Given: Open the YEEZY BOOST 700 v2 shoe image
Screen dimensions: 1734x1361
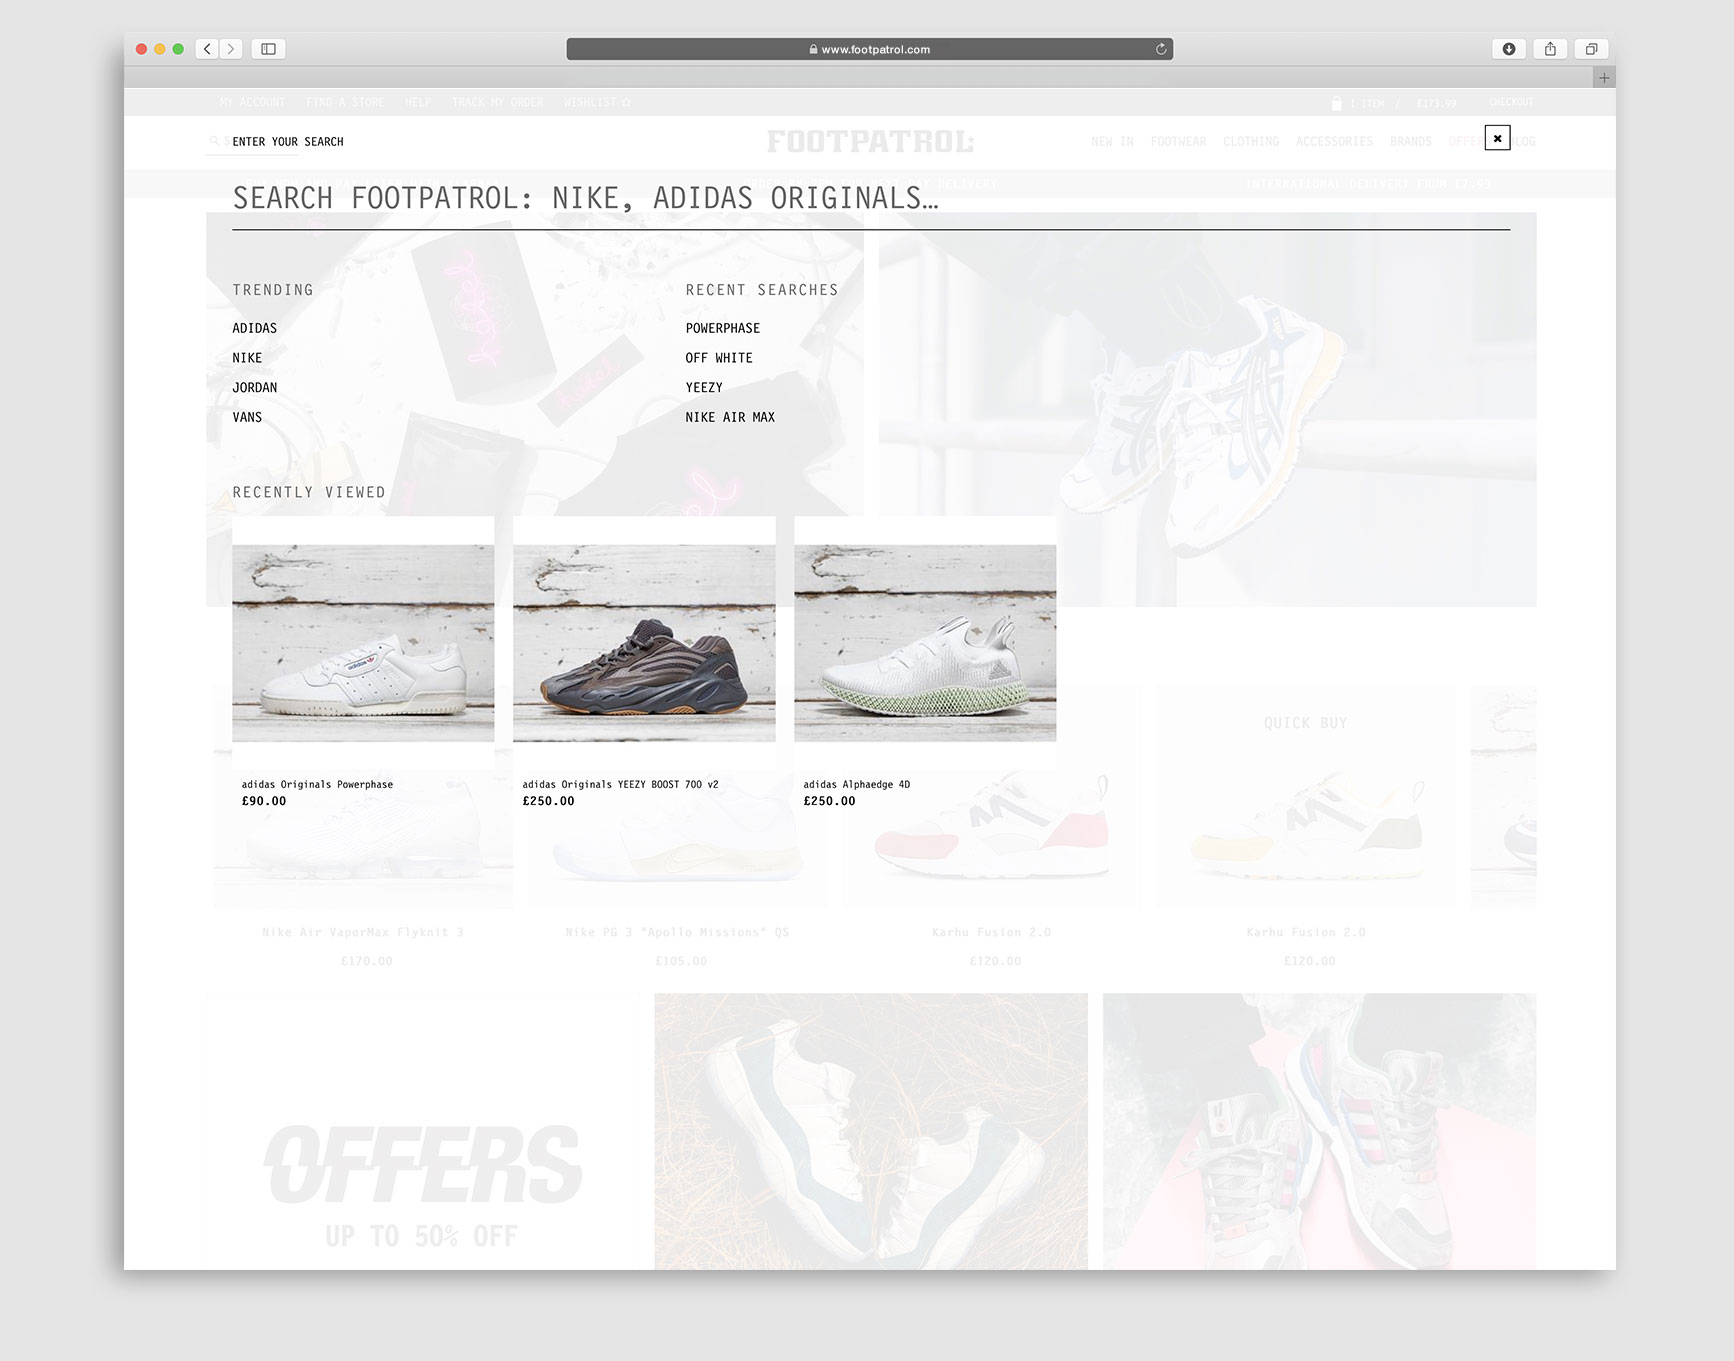Looking at the screenshot, I should click(644, 643).
